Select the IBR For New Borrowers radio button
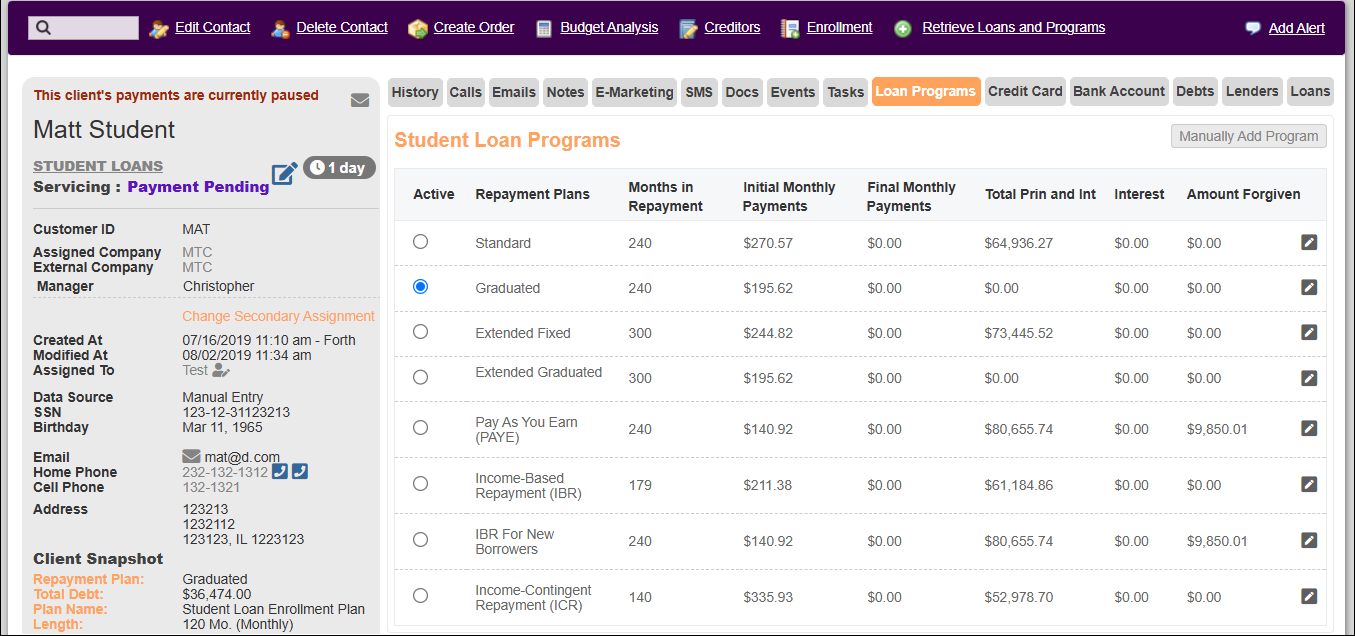Viewport: 1355px width, 636px height. 420,539
